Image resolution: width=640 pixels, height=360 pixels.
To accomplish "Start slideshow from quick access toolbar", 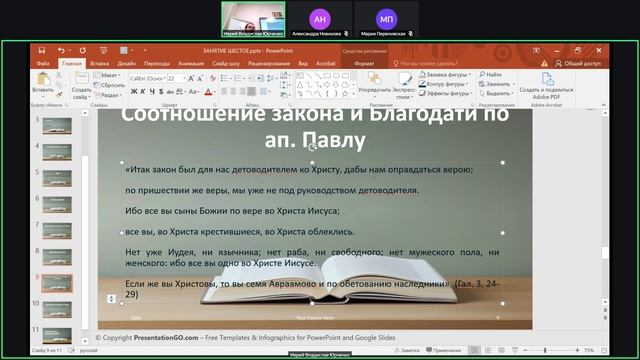I will coord(103,50).
